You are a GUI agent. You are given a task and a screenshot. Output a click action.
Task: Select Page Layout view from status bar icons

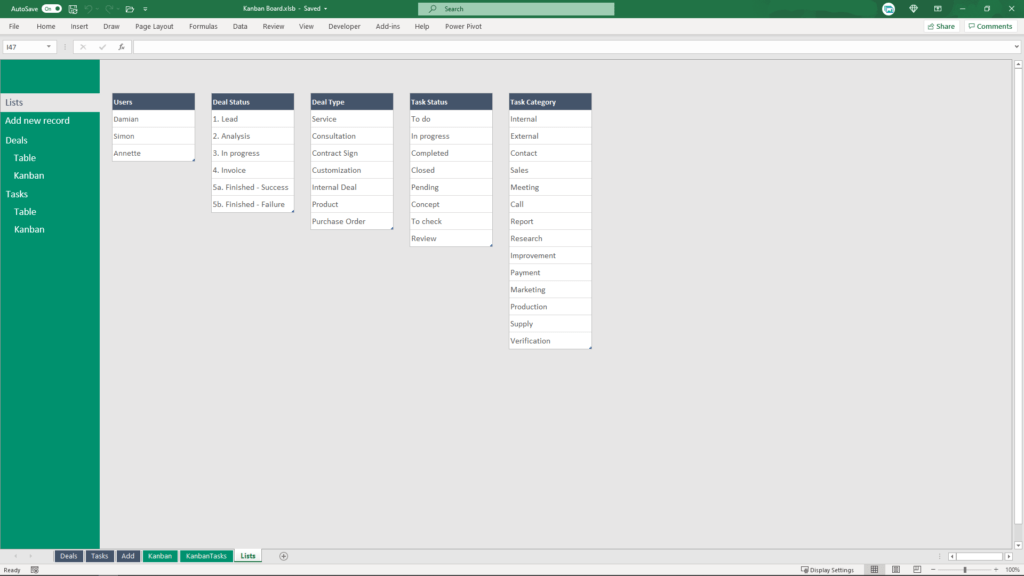click(895, 569)
